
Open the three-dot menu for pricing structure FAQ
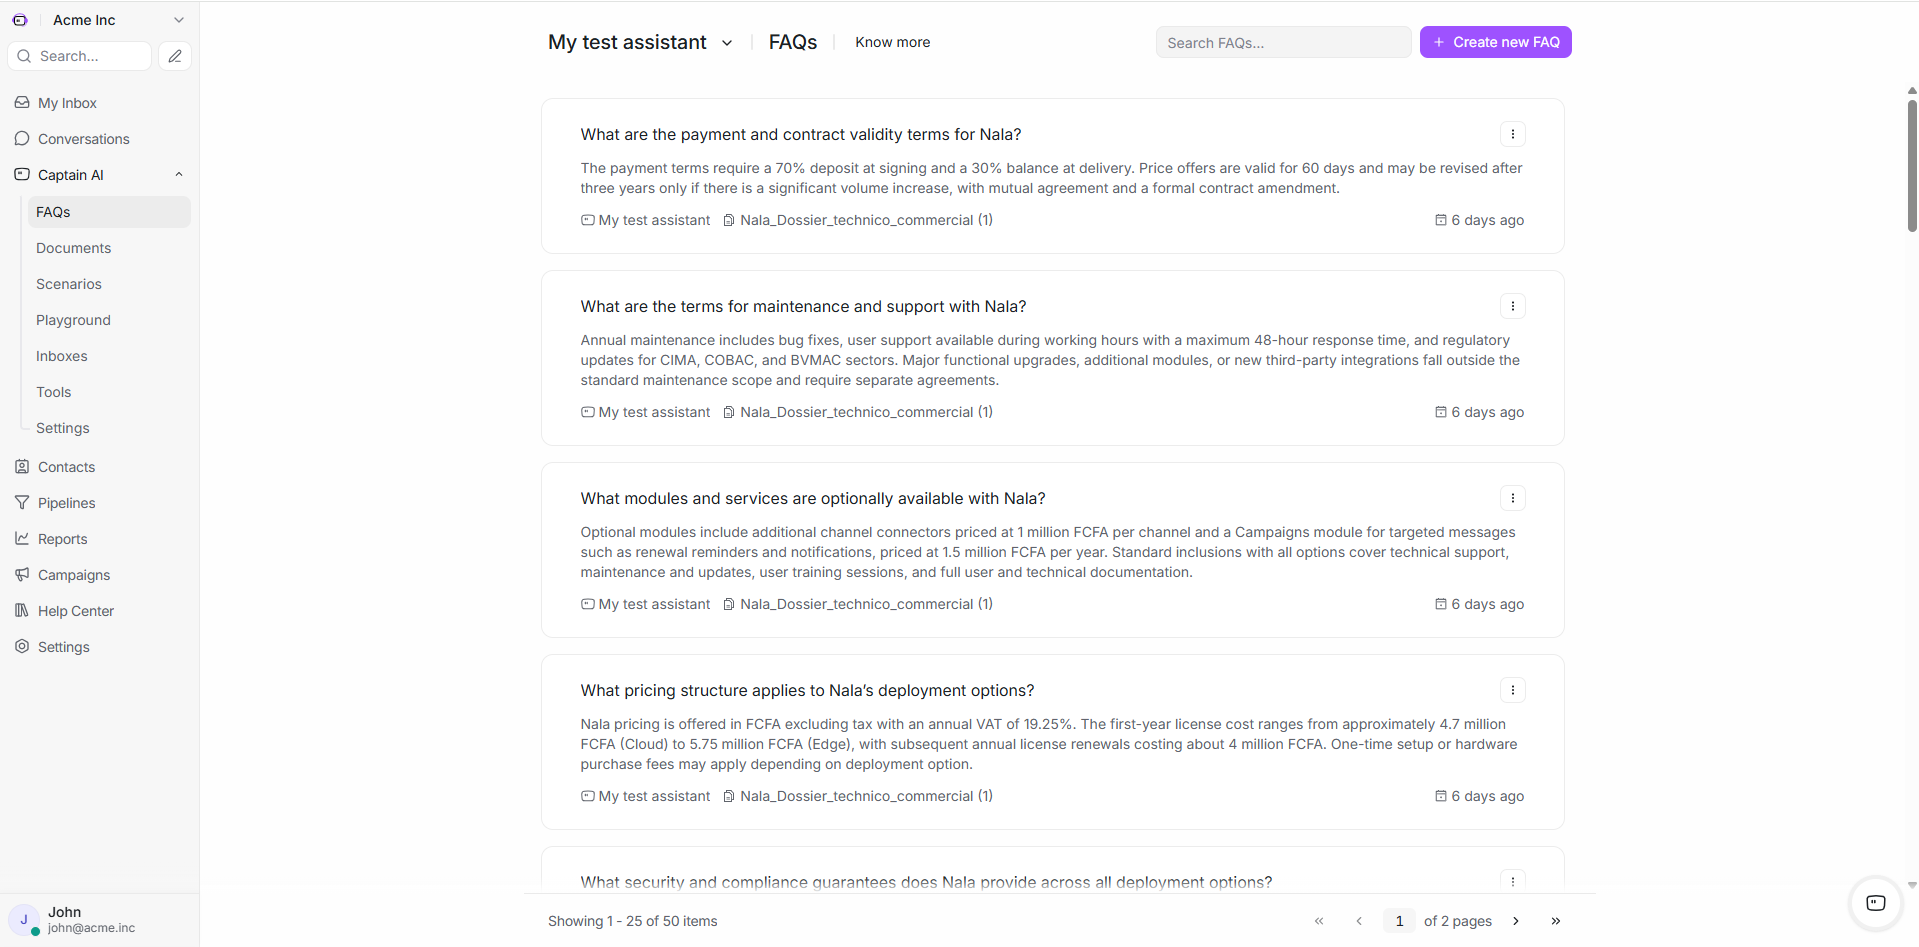point(1512,690)
